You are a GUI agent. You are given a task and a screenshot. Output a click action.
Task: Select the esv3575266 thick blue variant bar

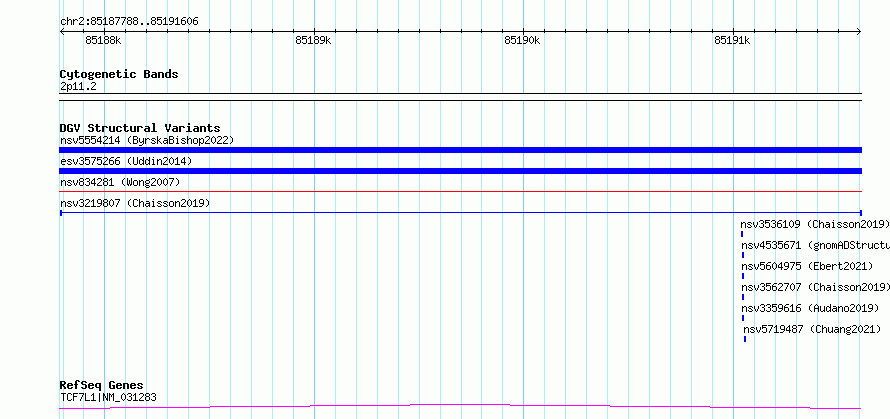[460, 171]
